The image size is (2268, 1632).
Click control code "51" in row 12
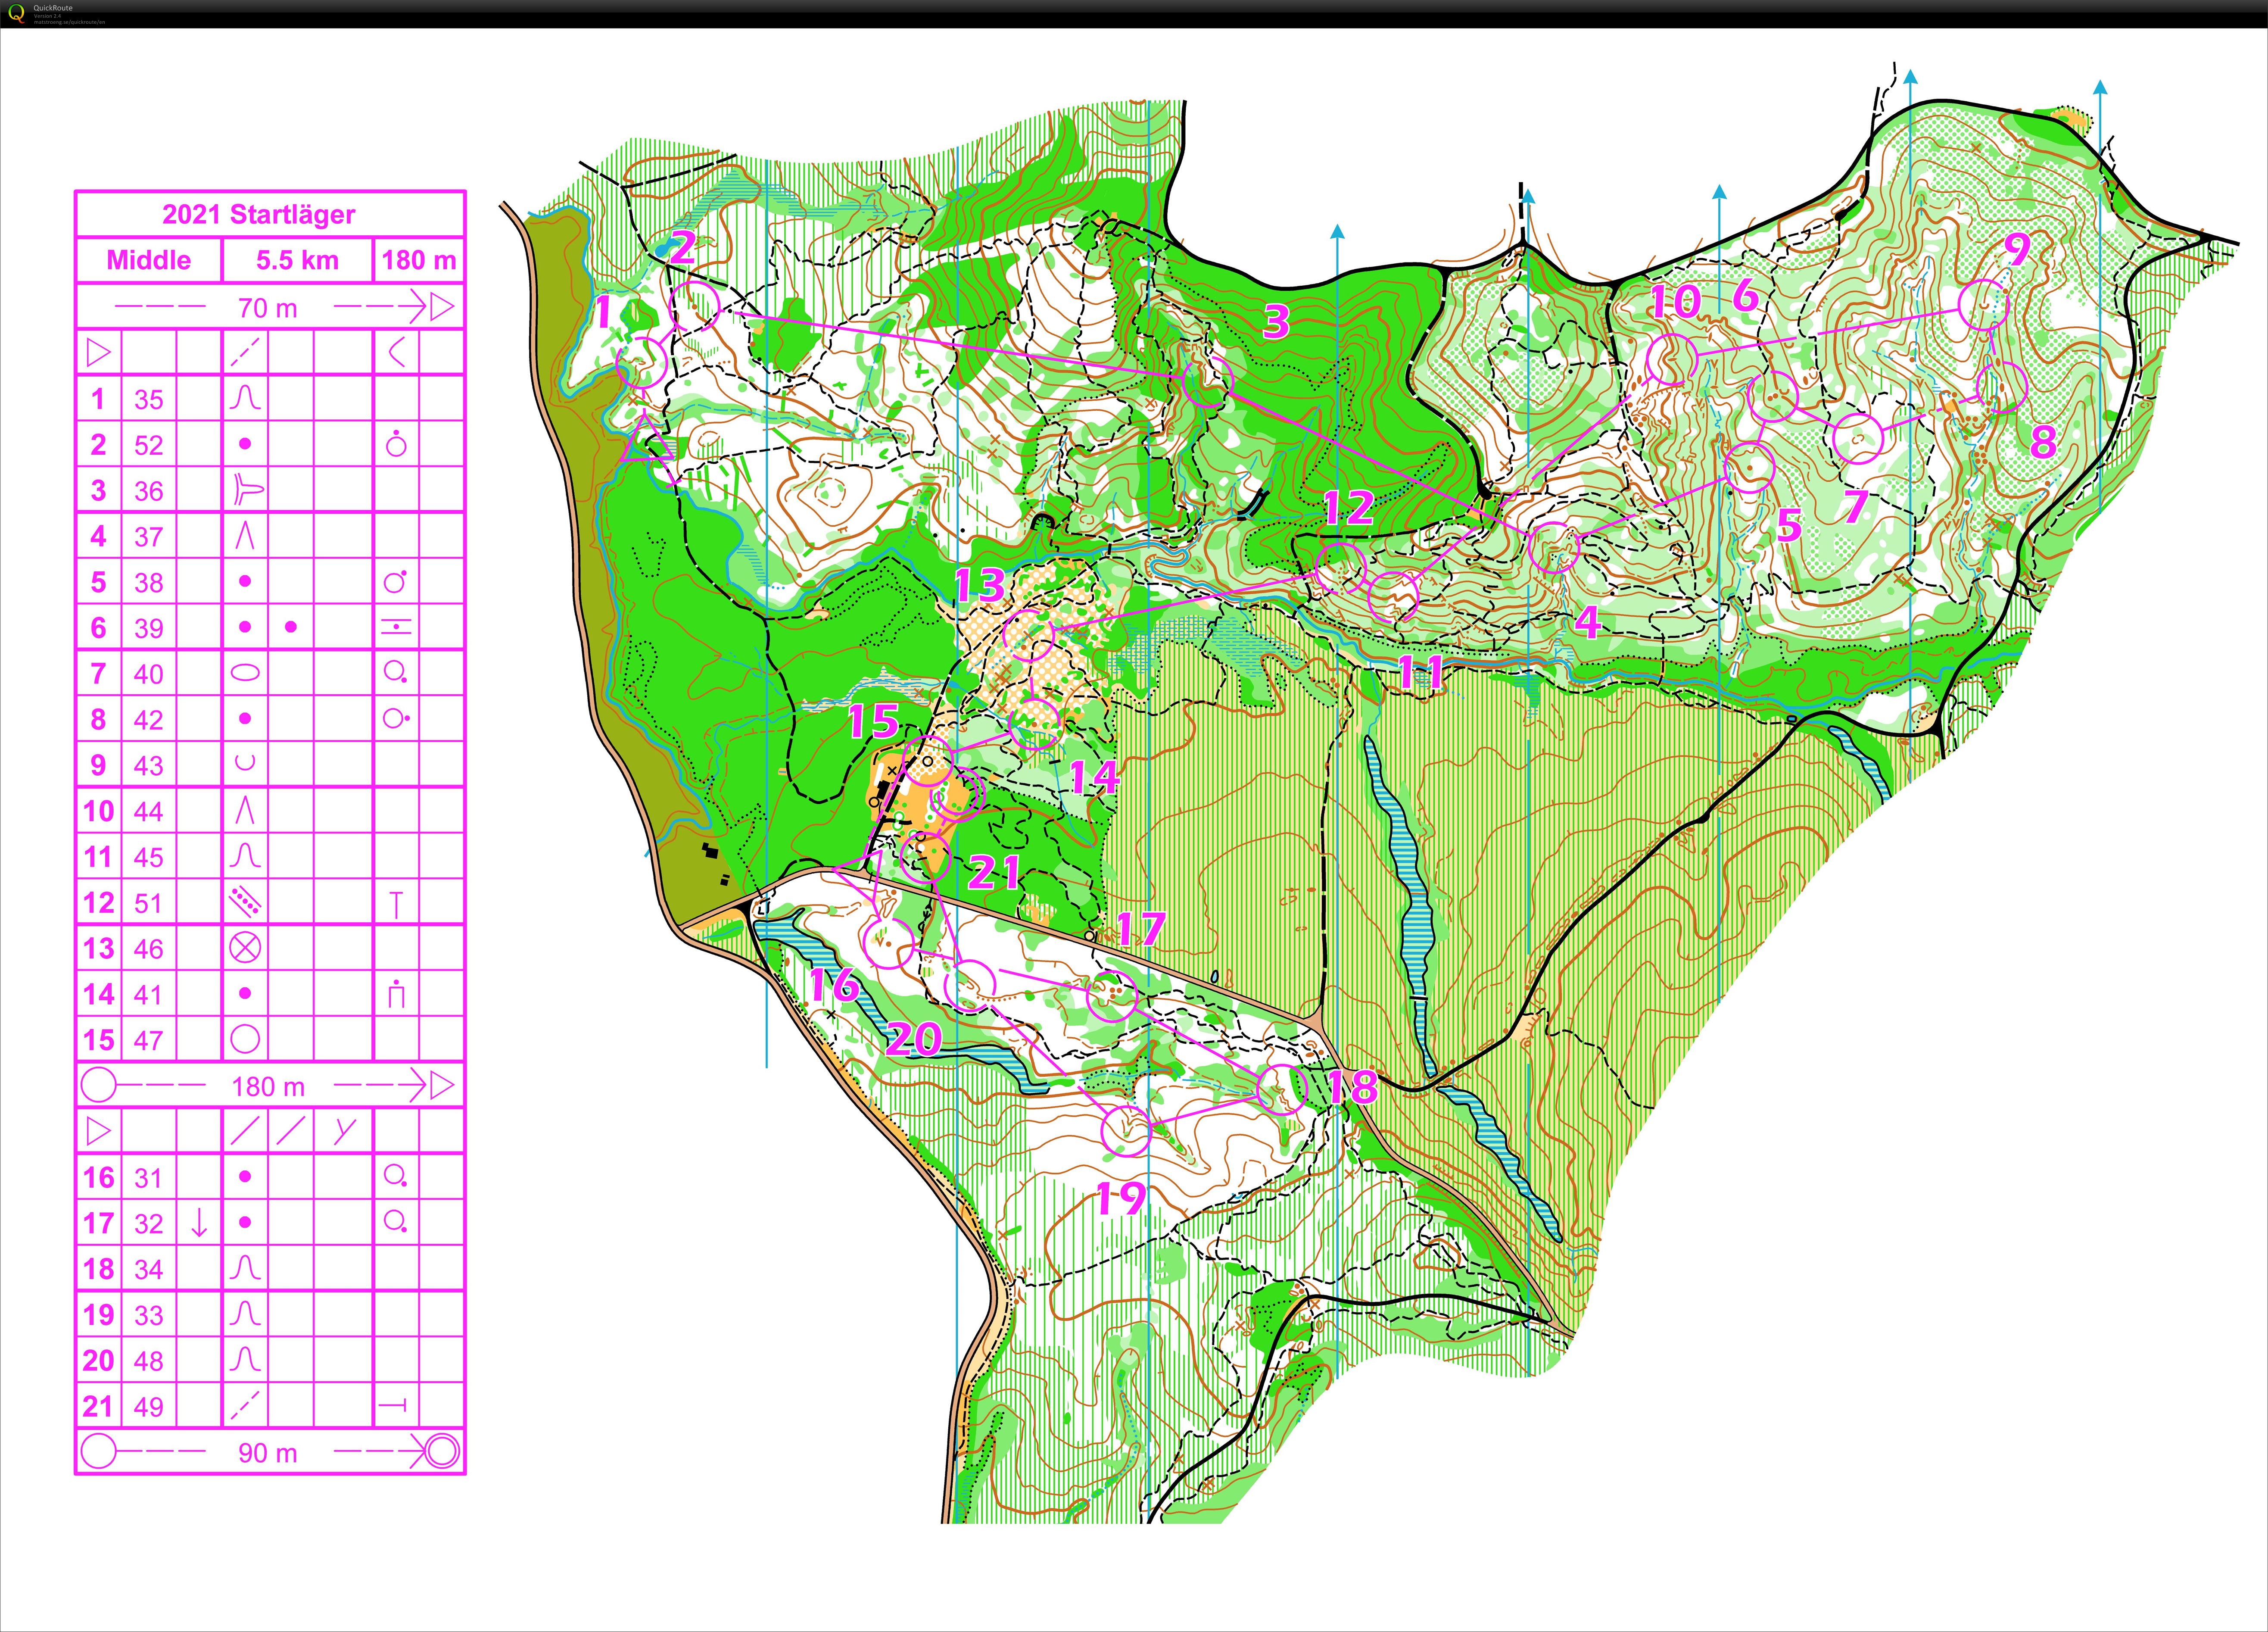(x=148, y=903)
